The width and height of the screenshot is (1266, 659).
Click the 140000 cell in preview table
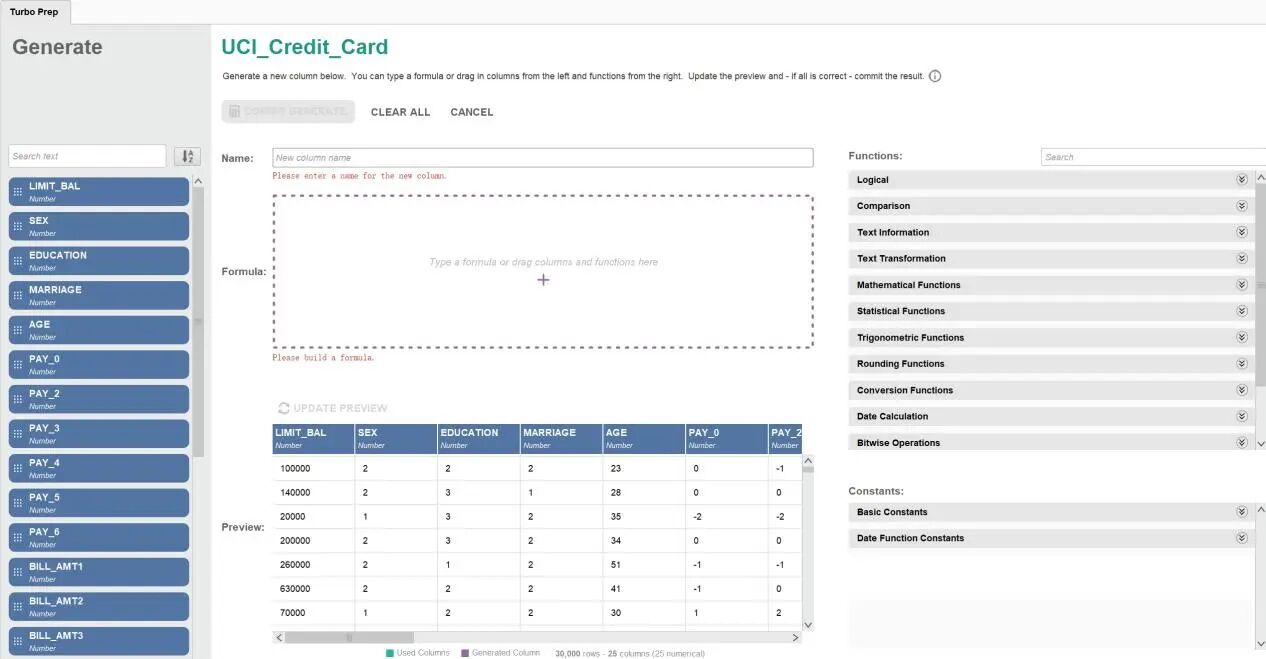[x=313, y=493]
